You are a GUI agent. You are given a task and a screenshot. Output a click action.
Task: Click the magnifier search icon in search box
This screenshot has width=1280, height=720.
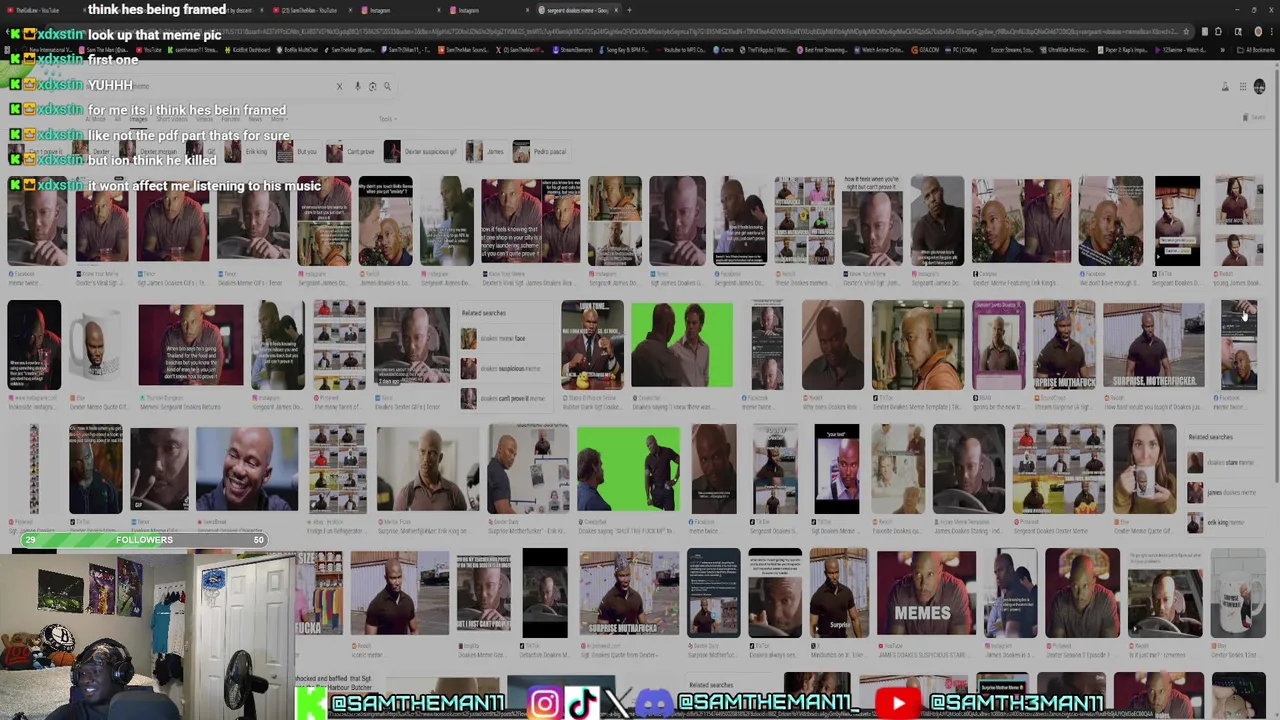387,86
